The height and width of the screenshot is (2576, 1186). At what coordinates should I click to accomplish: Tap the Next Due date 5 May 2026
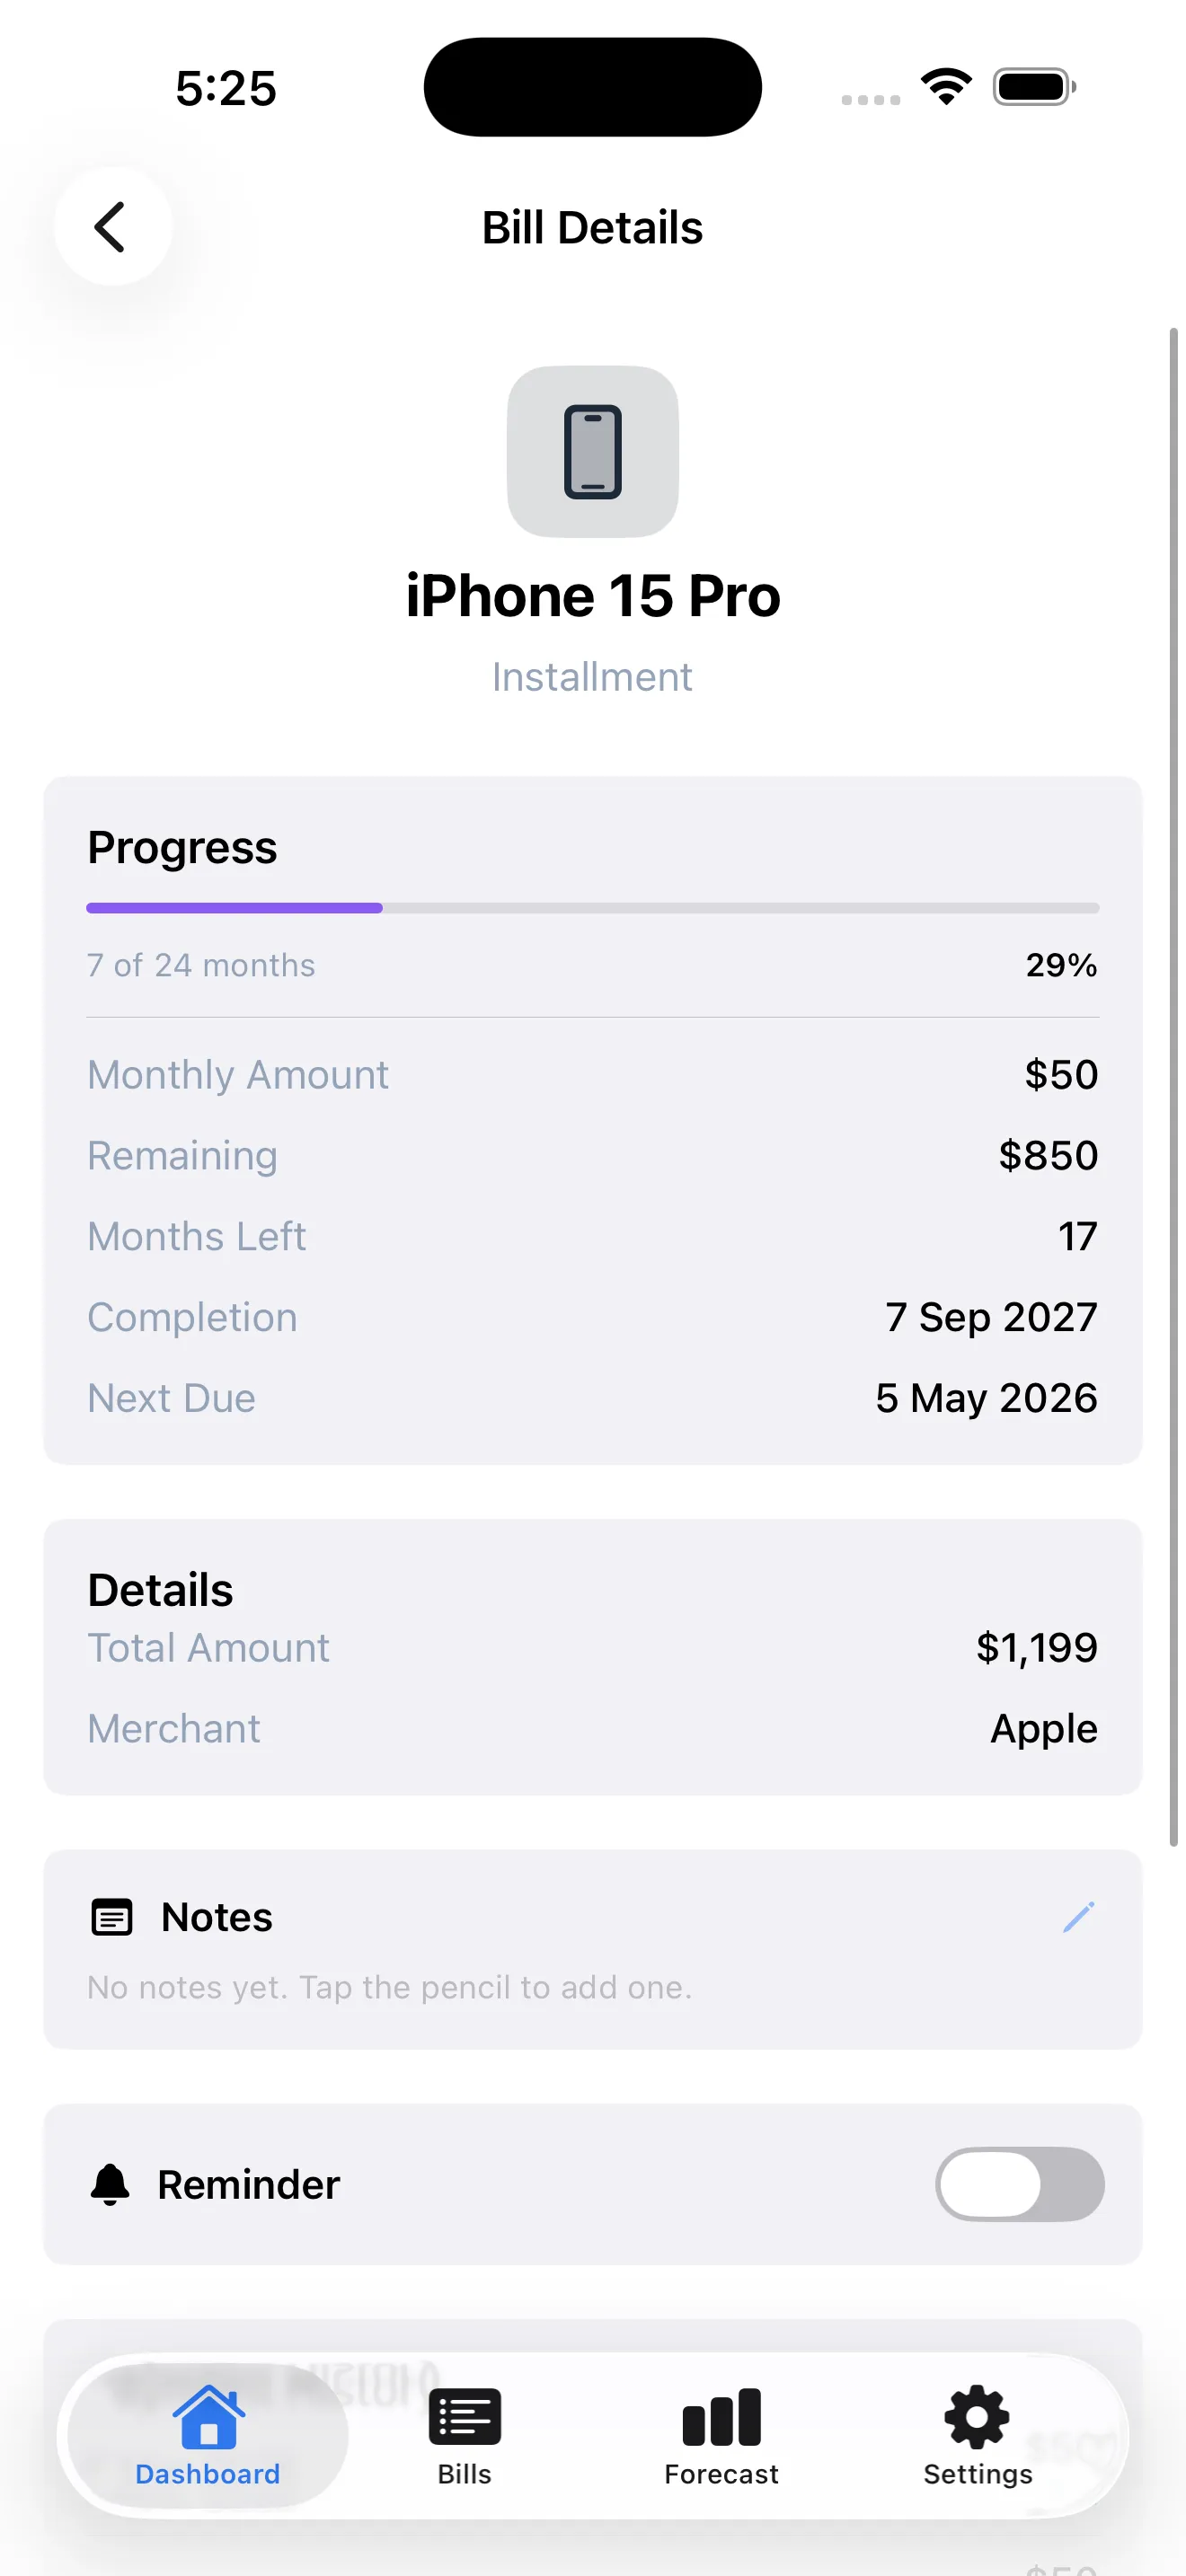pyautogui.click(x=986, y=1398)
